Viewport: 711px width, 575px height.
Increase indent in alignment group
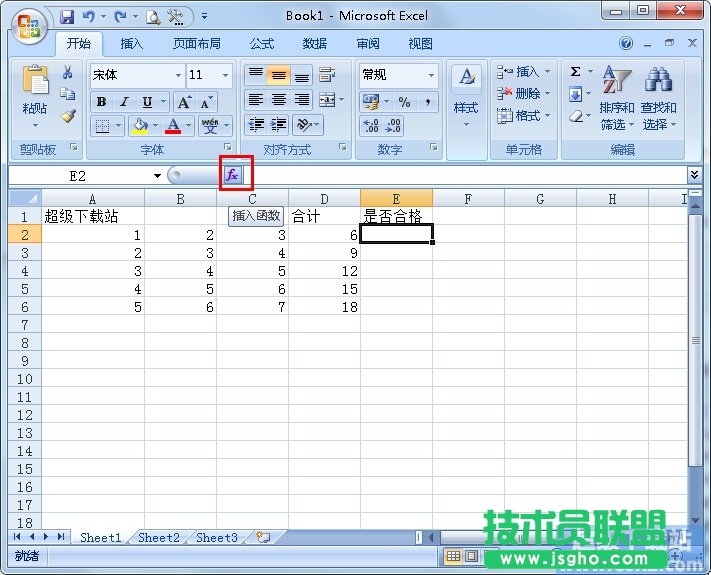point(278,125)
